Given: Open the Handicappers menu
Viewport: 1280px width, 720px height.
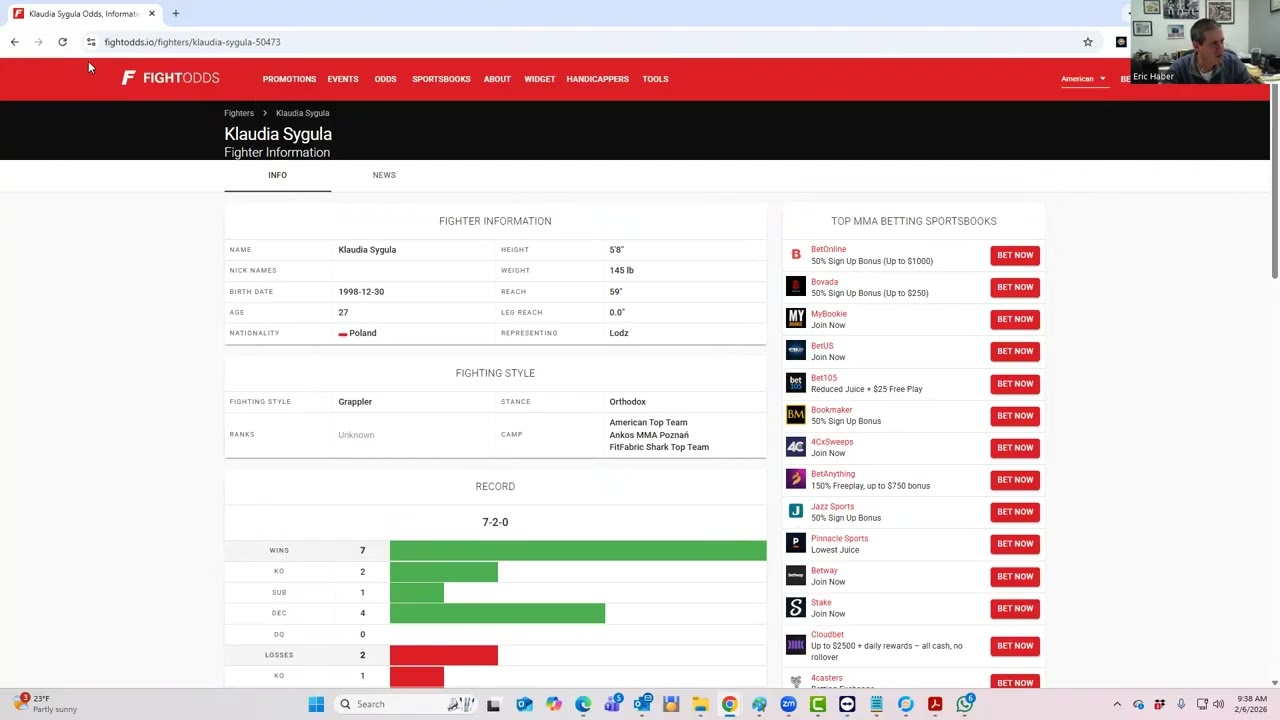Looking at the screenshot, I should [597, 79].
